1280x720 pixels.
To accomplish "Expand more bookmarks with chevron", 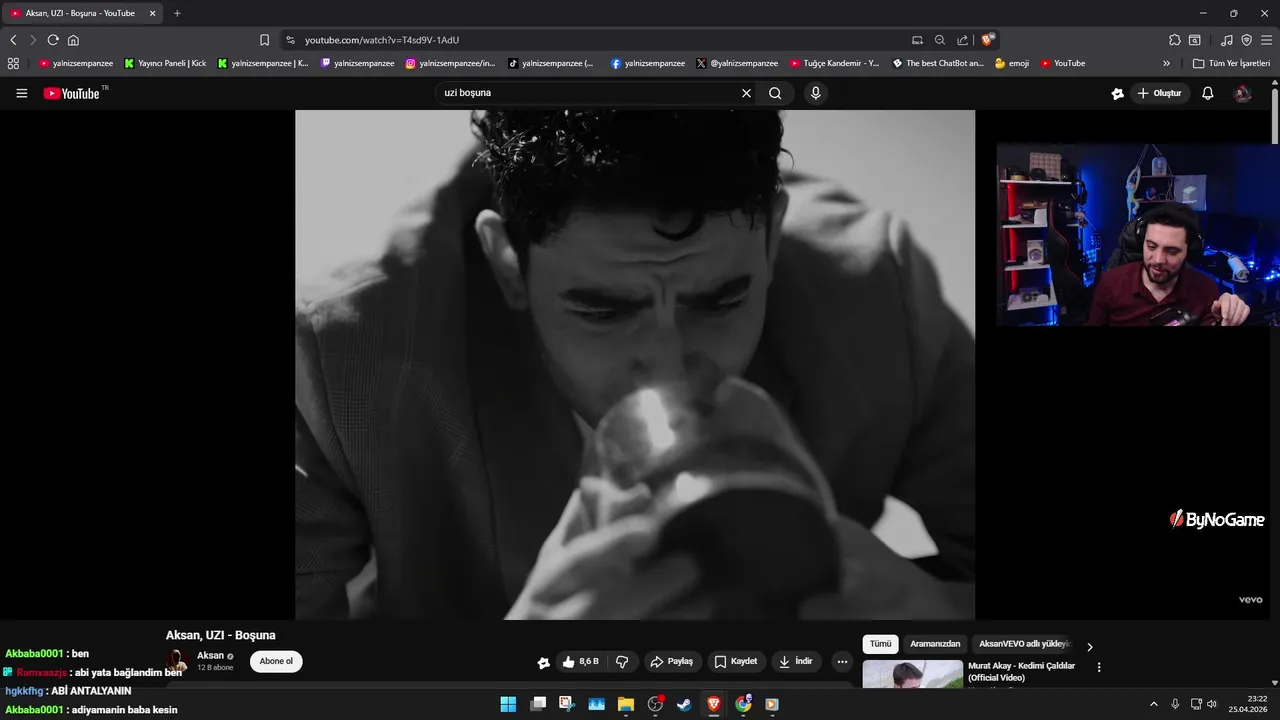I will pos(1166,63).
